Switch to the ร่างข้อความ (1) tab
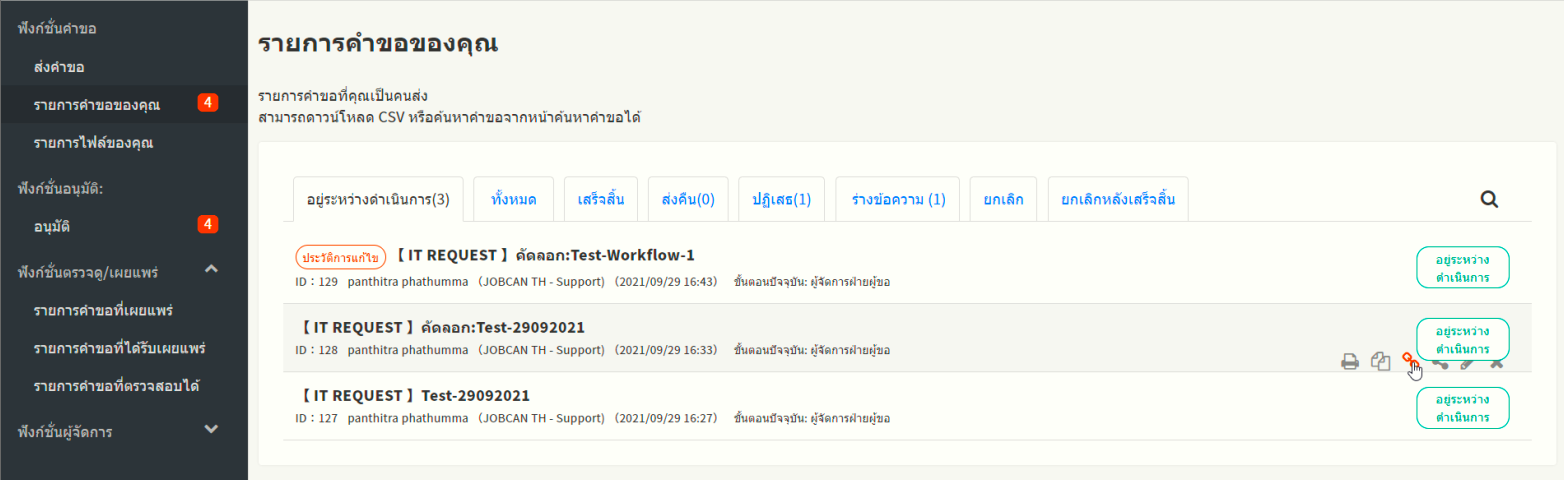This screenshot has height=480, width=1564. (x=898, y=200)
